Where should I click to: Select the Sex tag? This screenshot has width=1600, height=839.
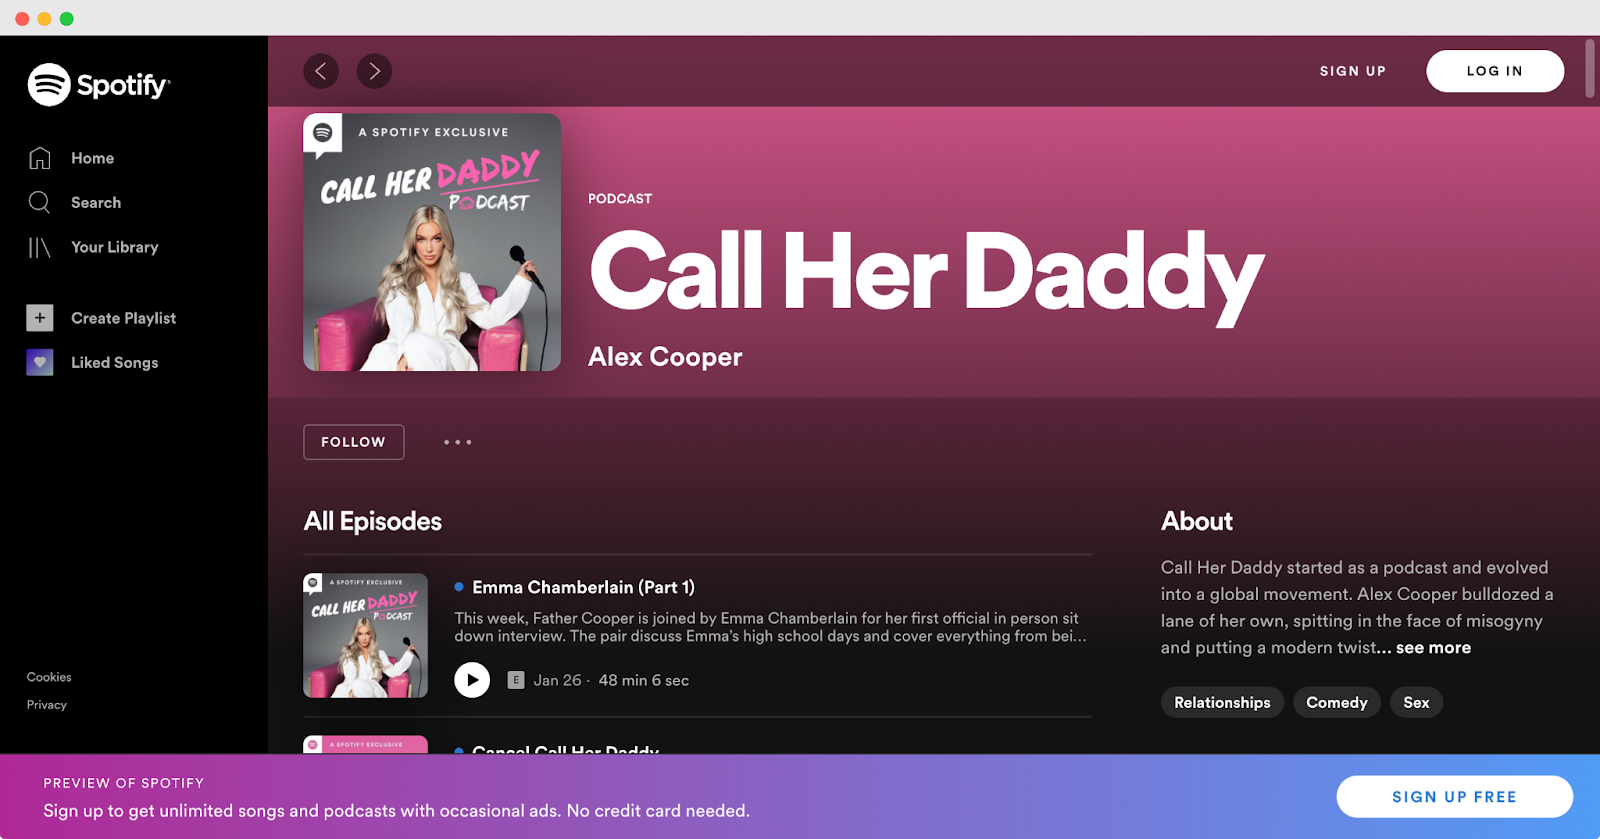(1416, 702)
